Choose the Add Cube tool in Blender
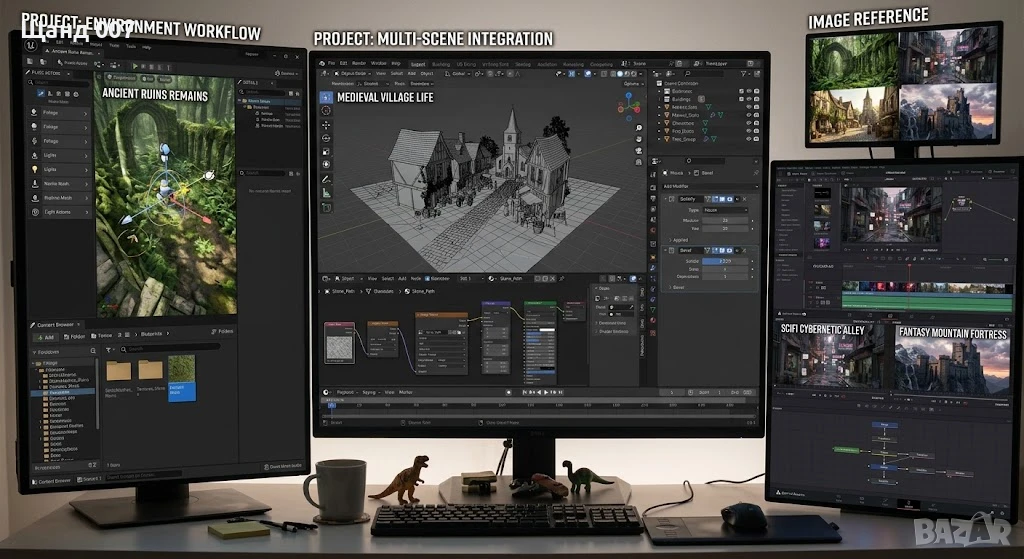Viewport: 1024px width, 559px height. pyautogui.click(x=326, y=208)
